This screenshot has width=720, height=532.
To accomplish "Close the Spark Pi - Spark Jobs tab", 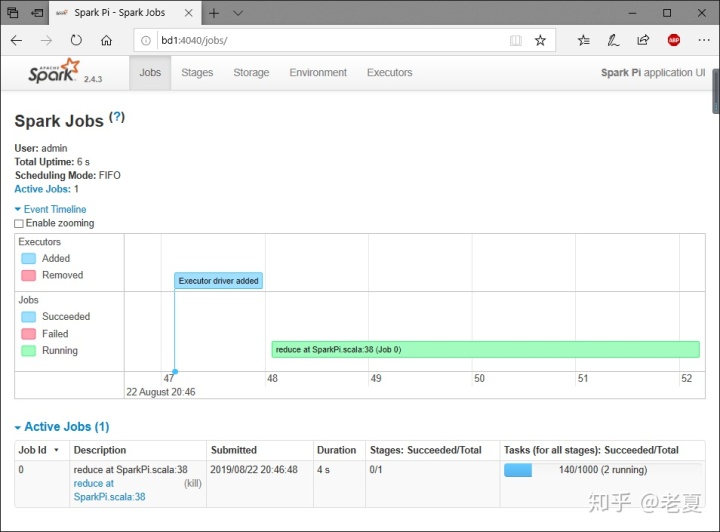I will coord(188,13).
